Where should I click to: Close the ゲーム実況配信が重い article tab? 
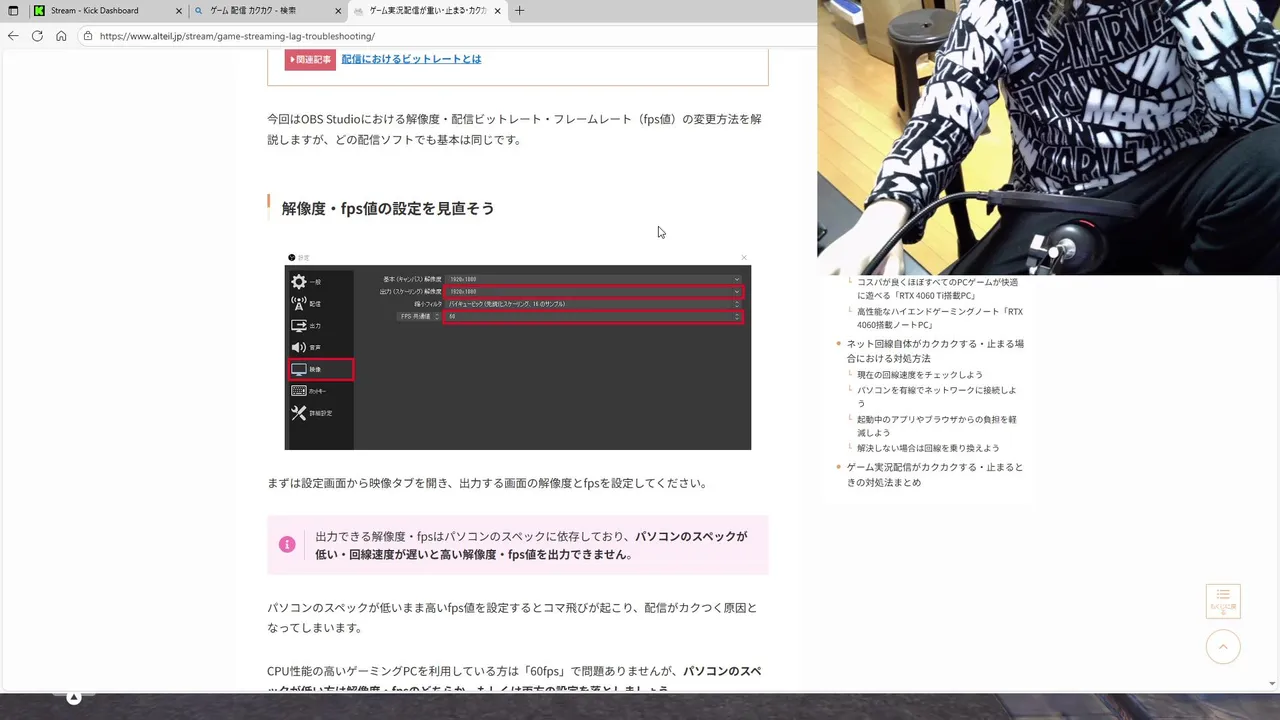[497, 11]
